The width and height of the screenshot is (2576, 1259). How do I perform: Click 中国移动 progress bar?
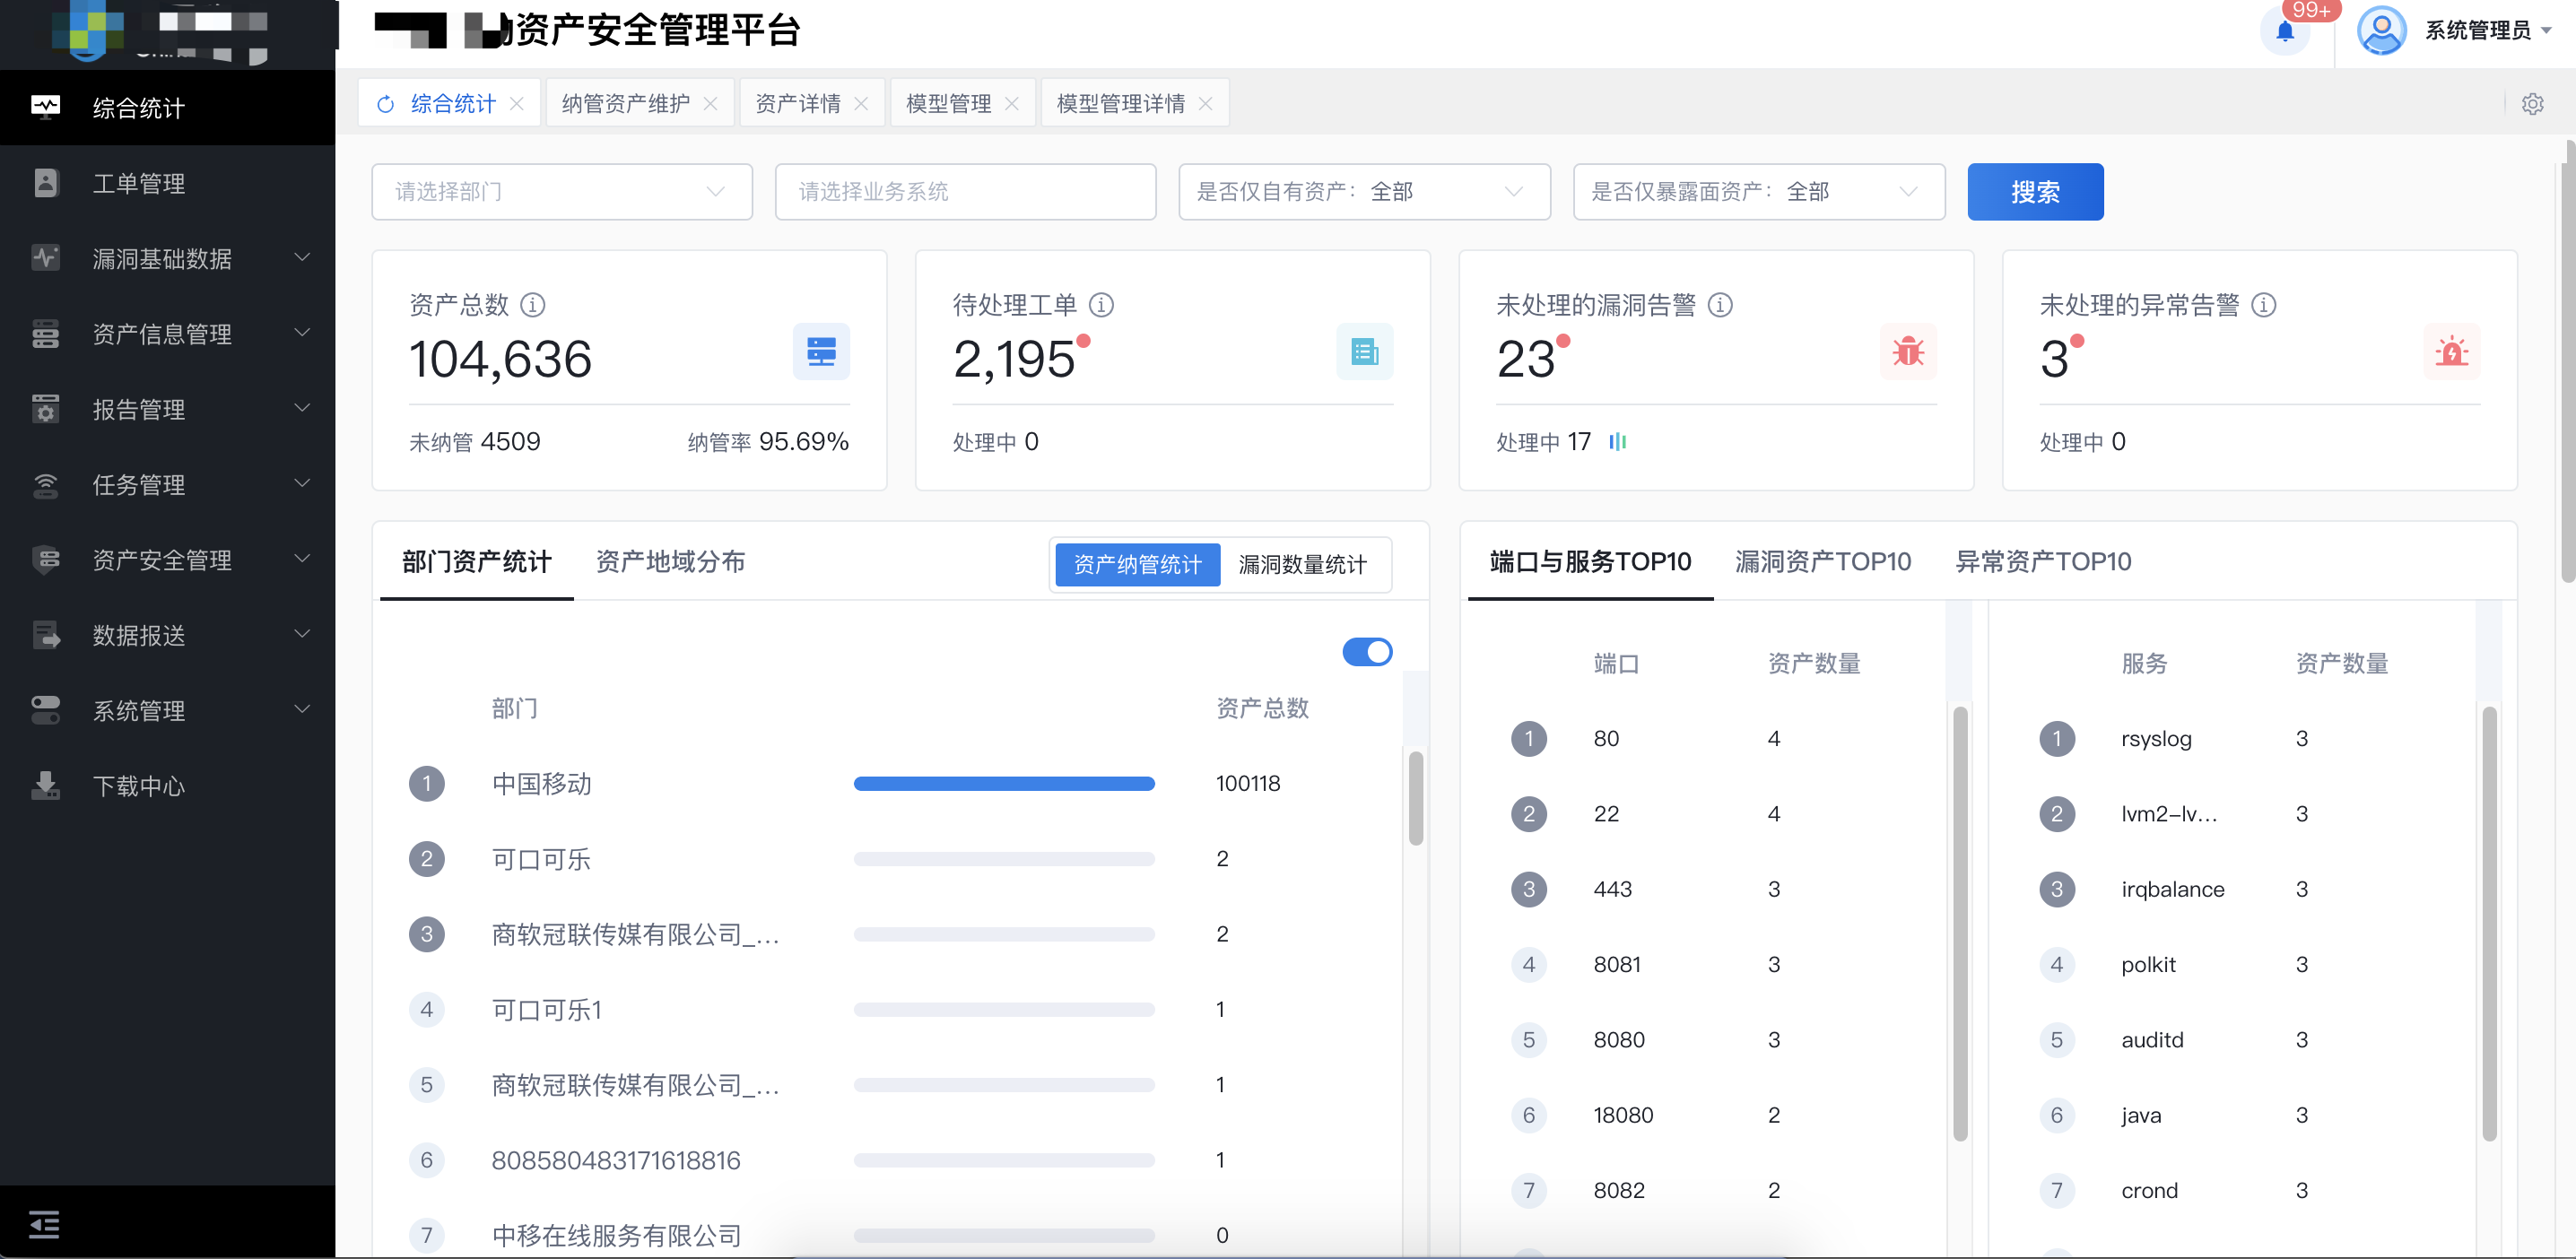coord(1004,784)
